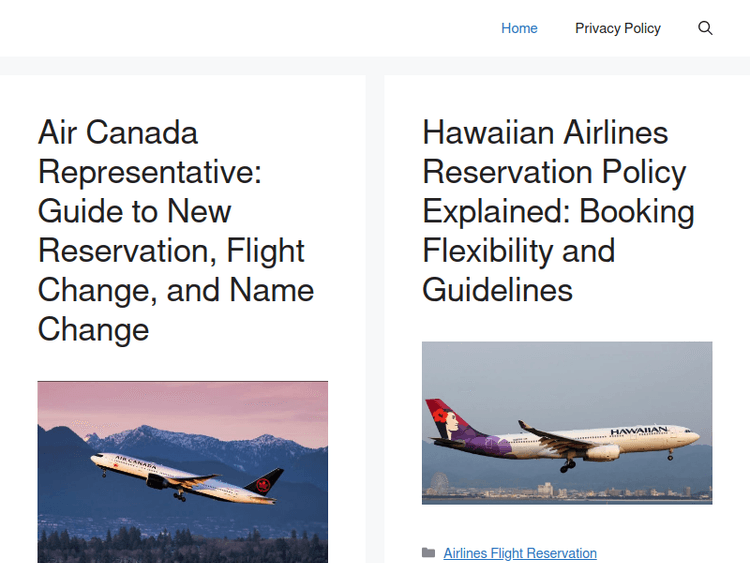Click the folder category icon
750x563 pixels.
(x=428, y=553)
